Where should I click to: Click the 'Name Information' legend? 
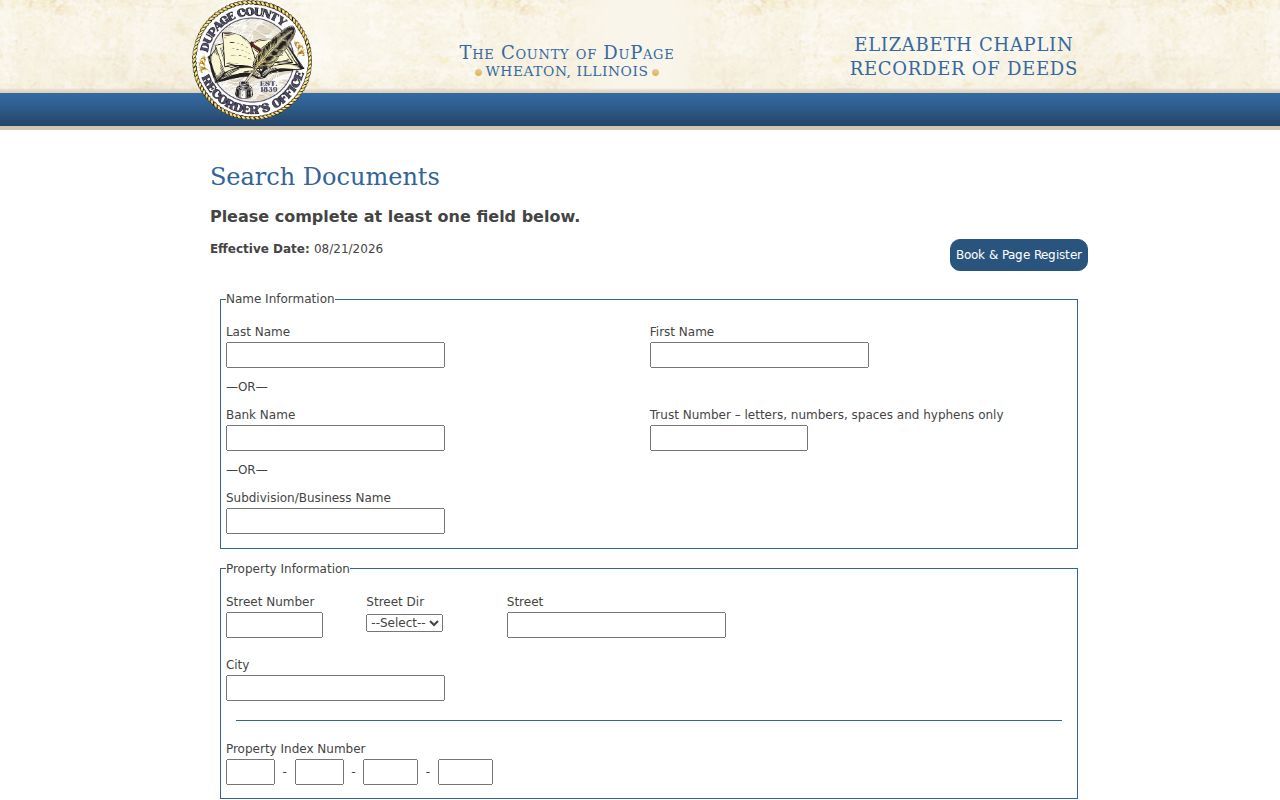coord(280,299)
